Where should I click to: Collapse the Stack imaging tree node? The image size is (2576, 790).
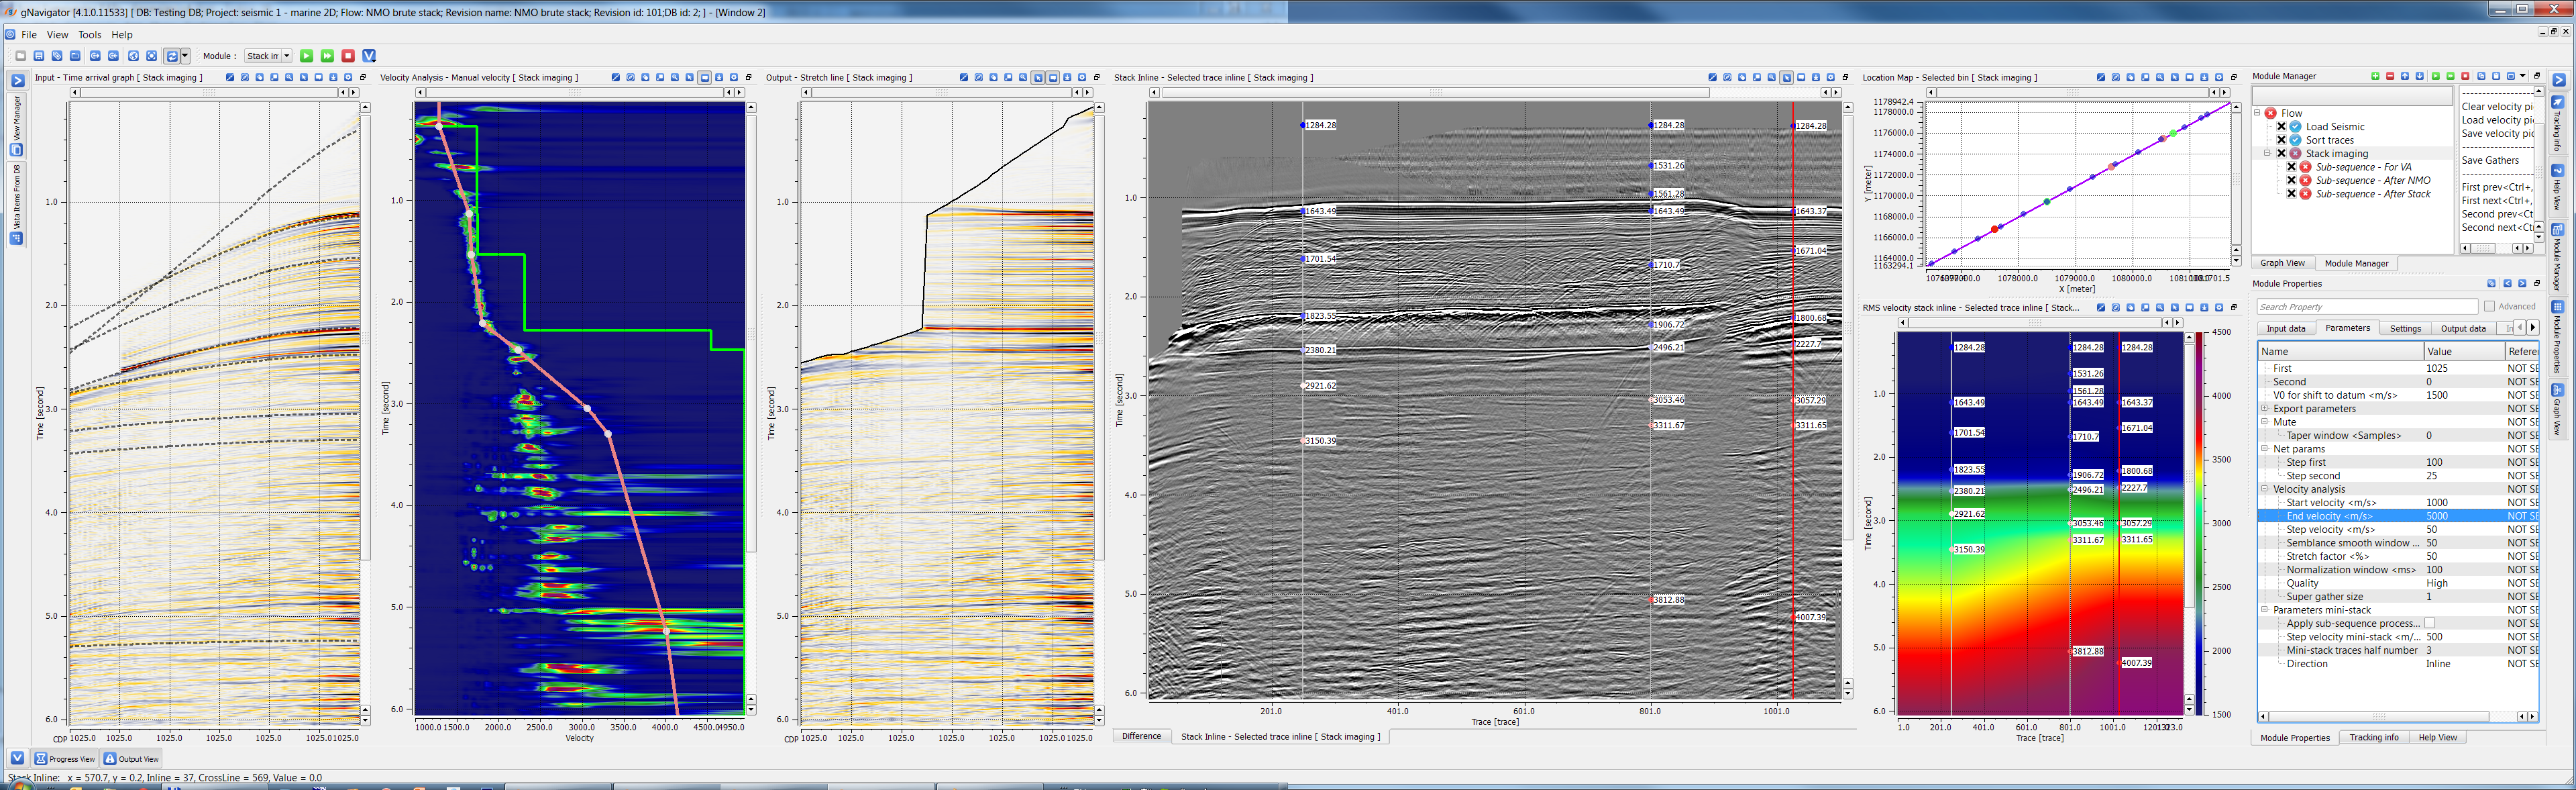point(2267,154)
